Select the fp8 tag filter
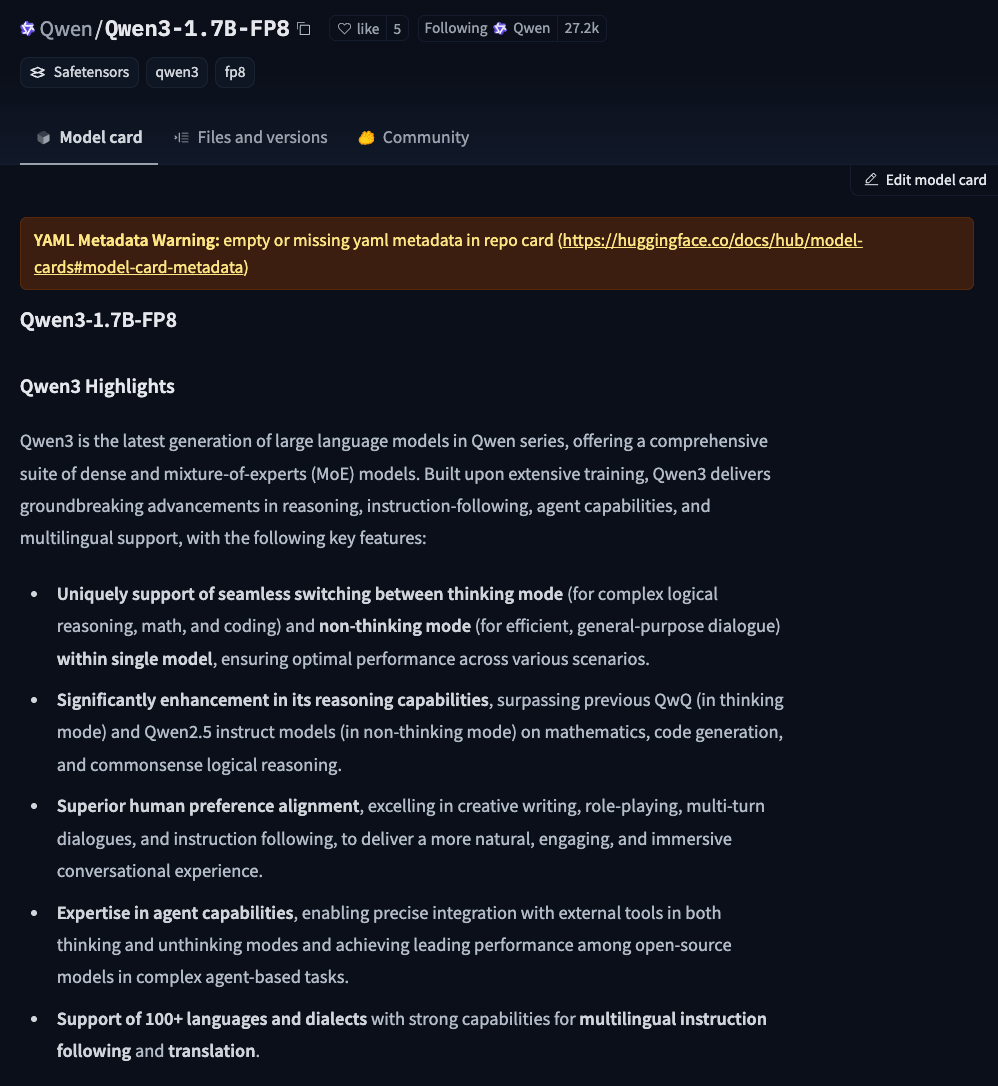The height and width of the screenshot is (1086, 998). [x=234, y=72]
